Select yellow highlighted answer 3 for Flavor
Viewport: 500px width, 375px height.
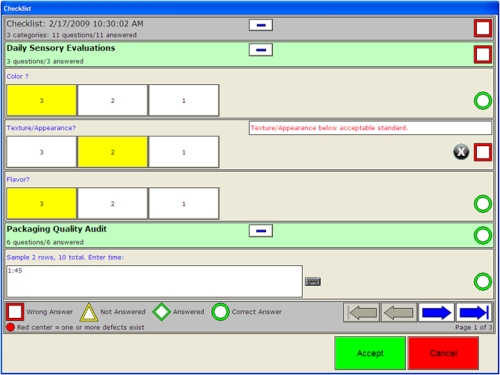click(x=42, y=203)
